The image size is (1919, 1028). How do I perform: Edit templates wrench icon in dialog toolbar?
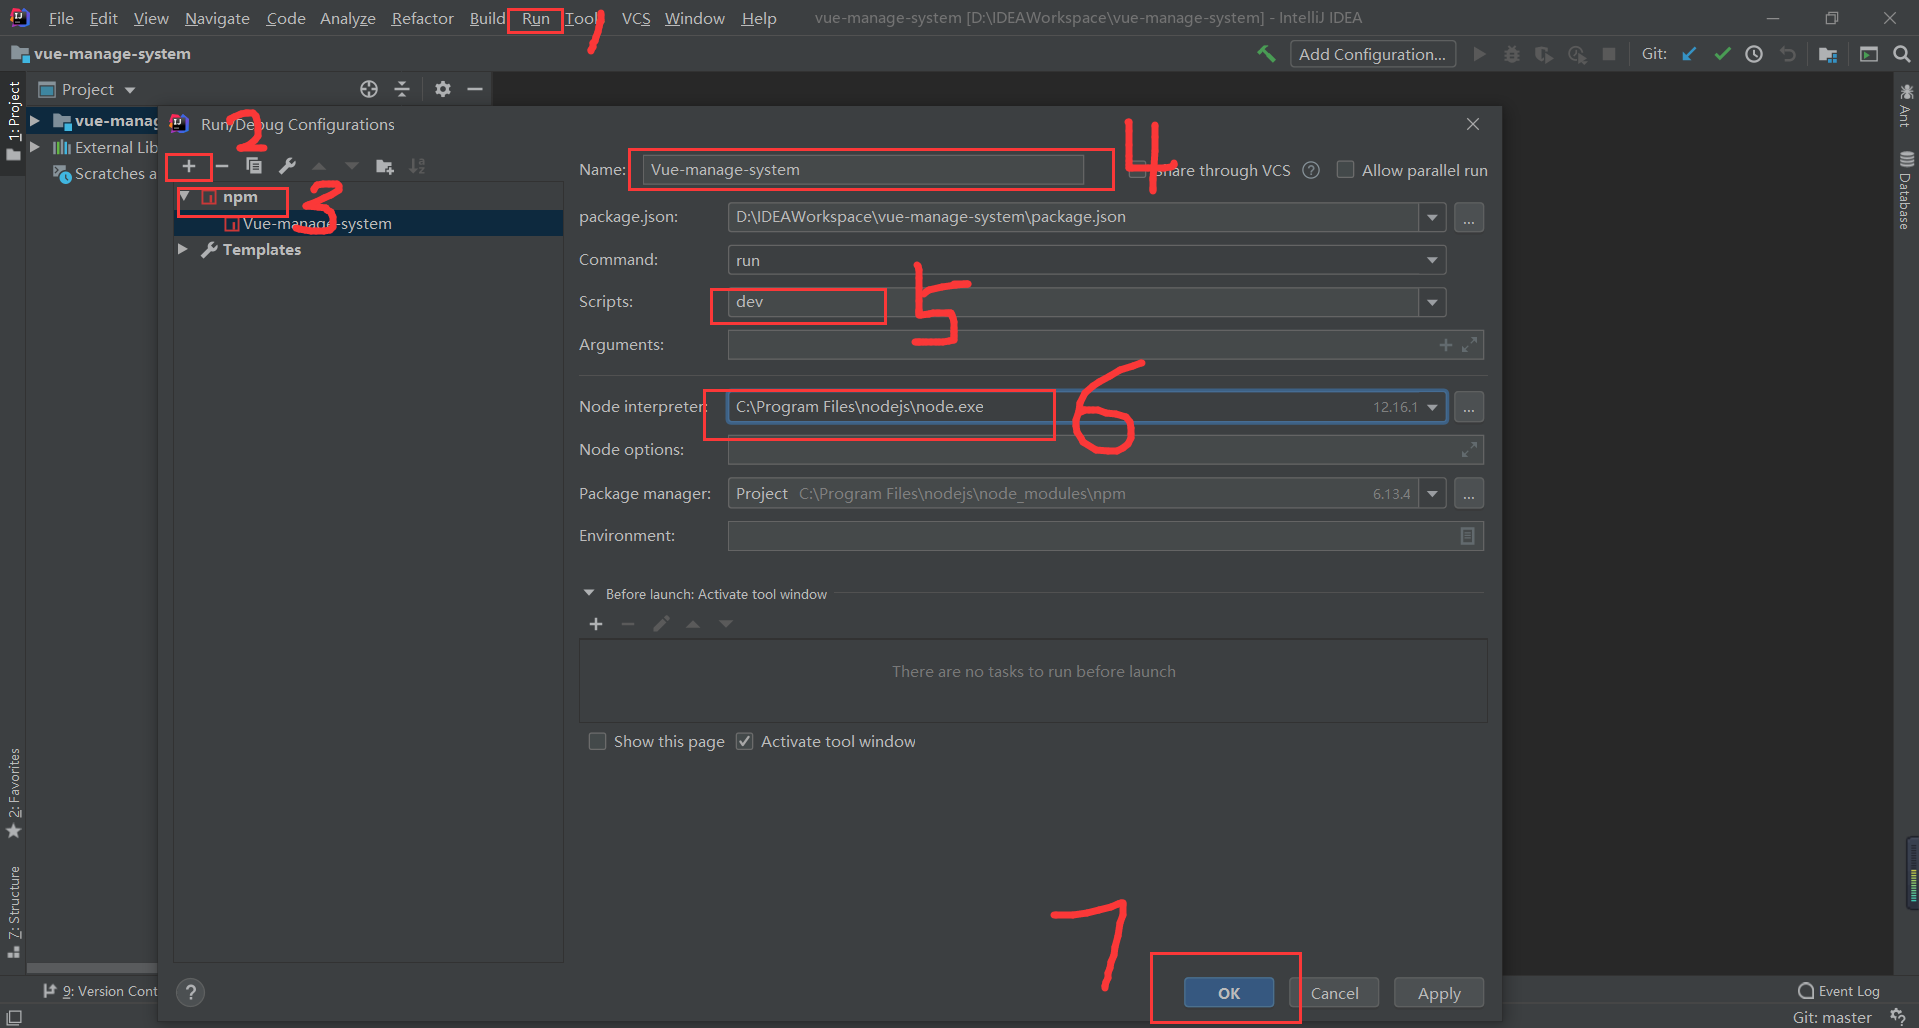287,166
